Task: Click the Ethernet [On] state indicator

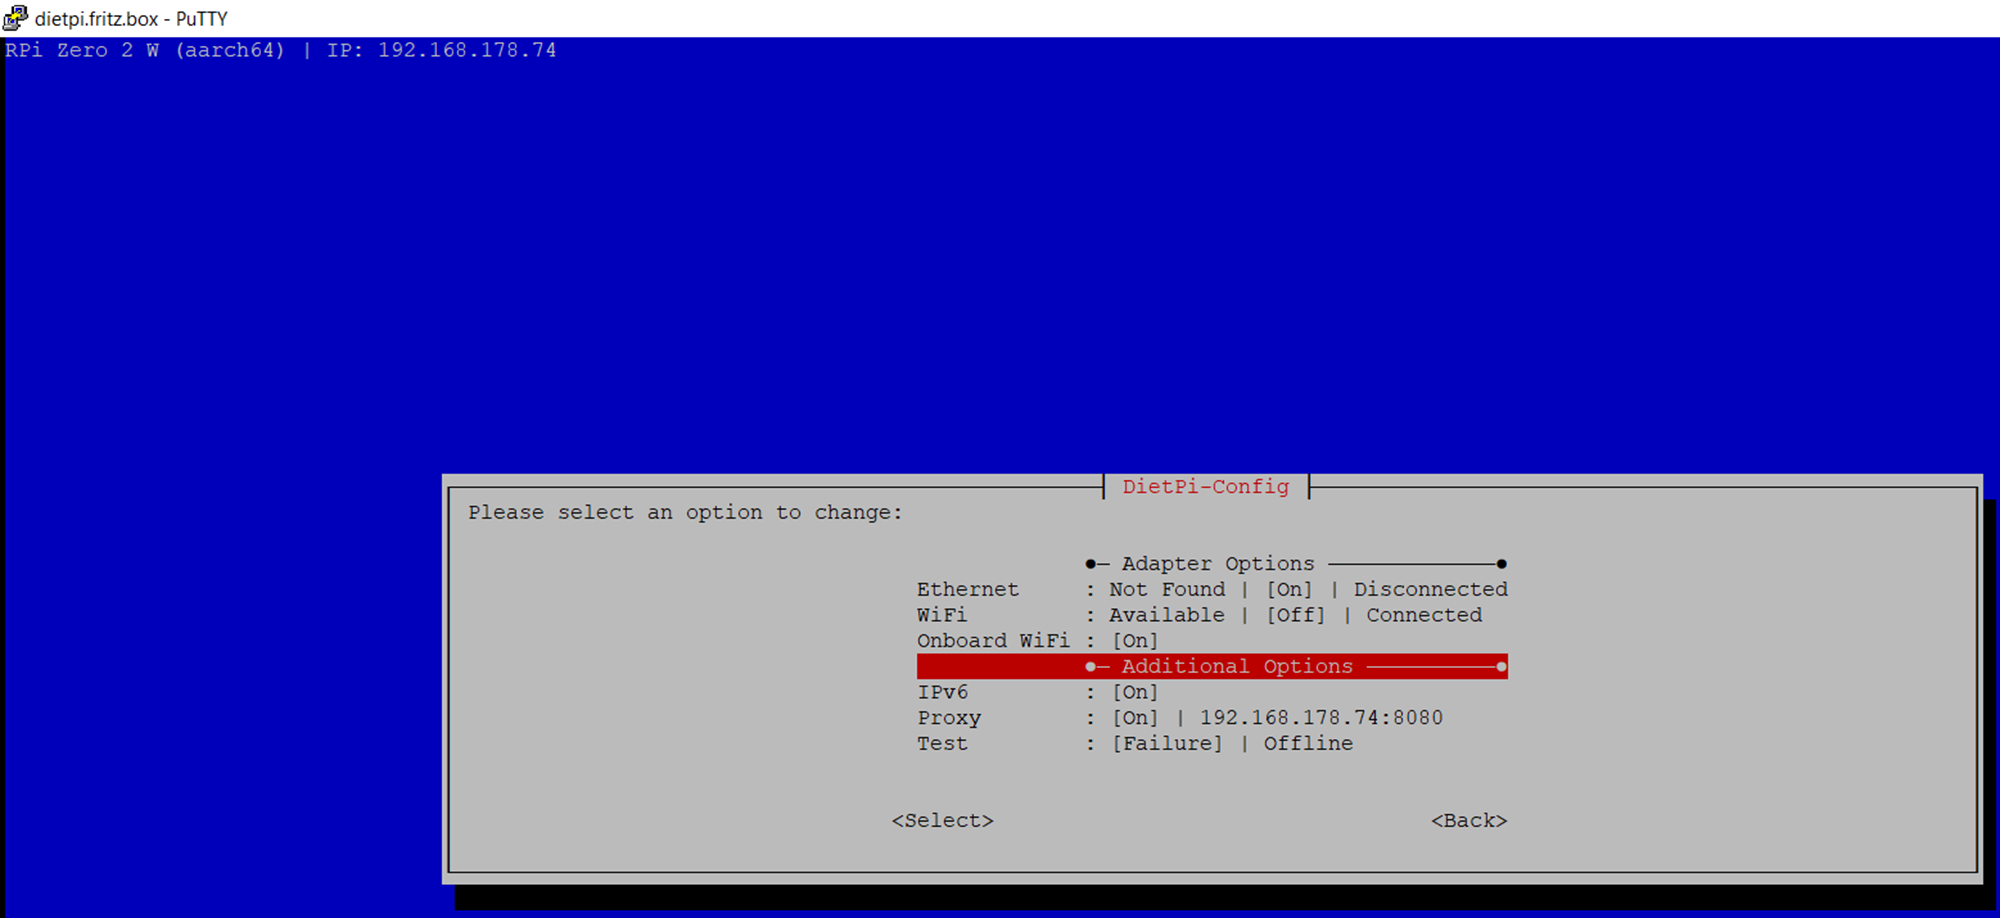Action: (x=1289, y=589)
